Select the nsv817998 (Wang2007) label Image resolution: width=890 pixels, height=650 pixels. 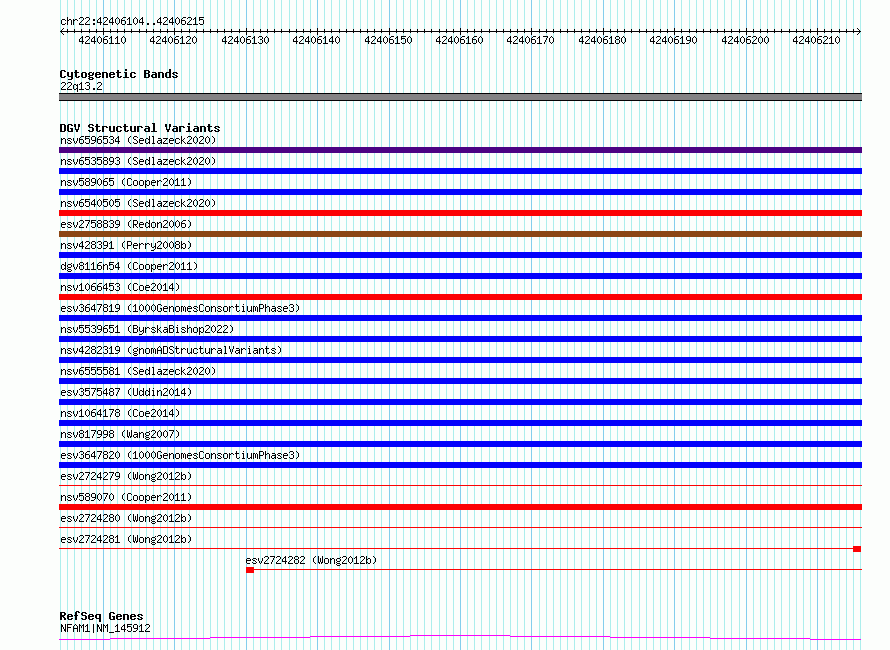coord(120,434)
